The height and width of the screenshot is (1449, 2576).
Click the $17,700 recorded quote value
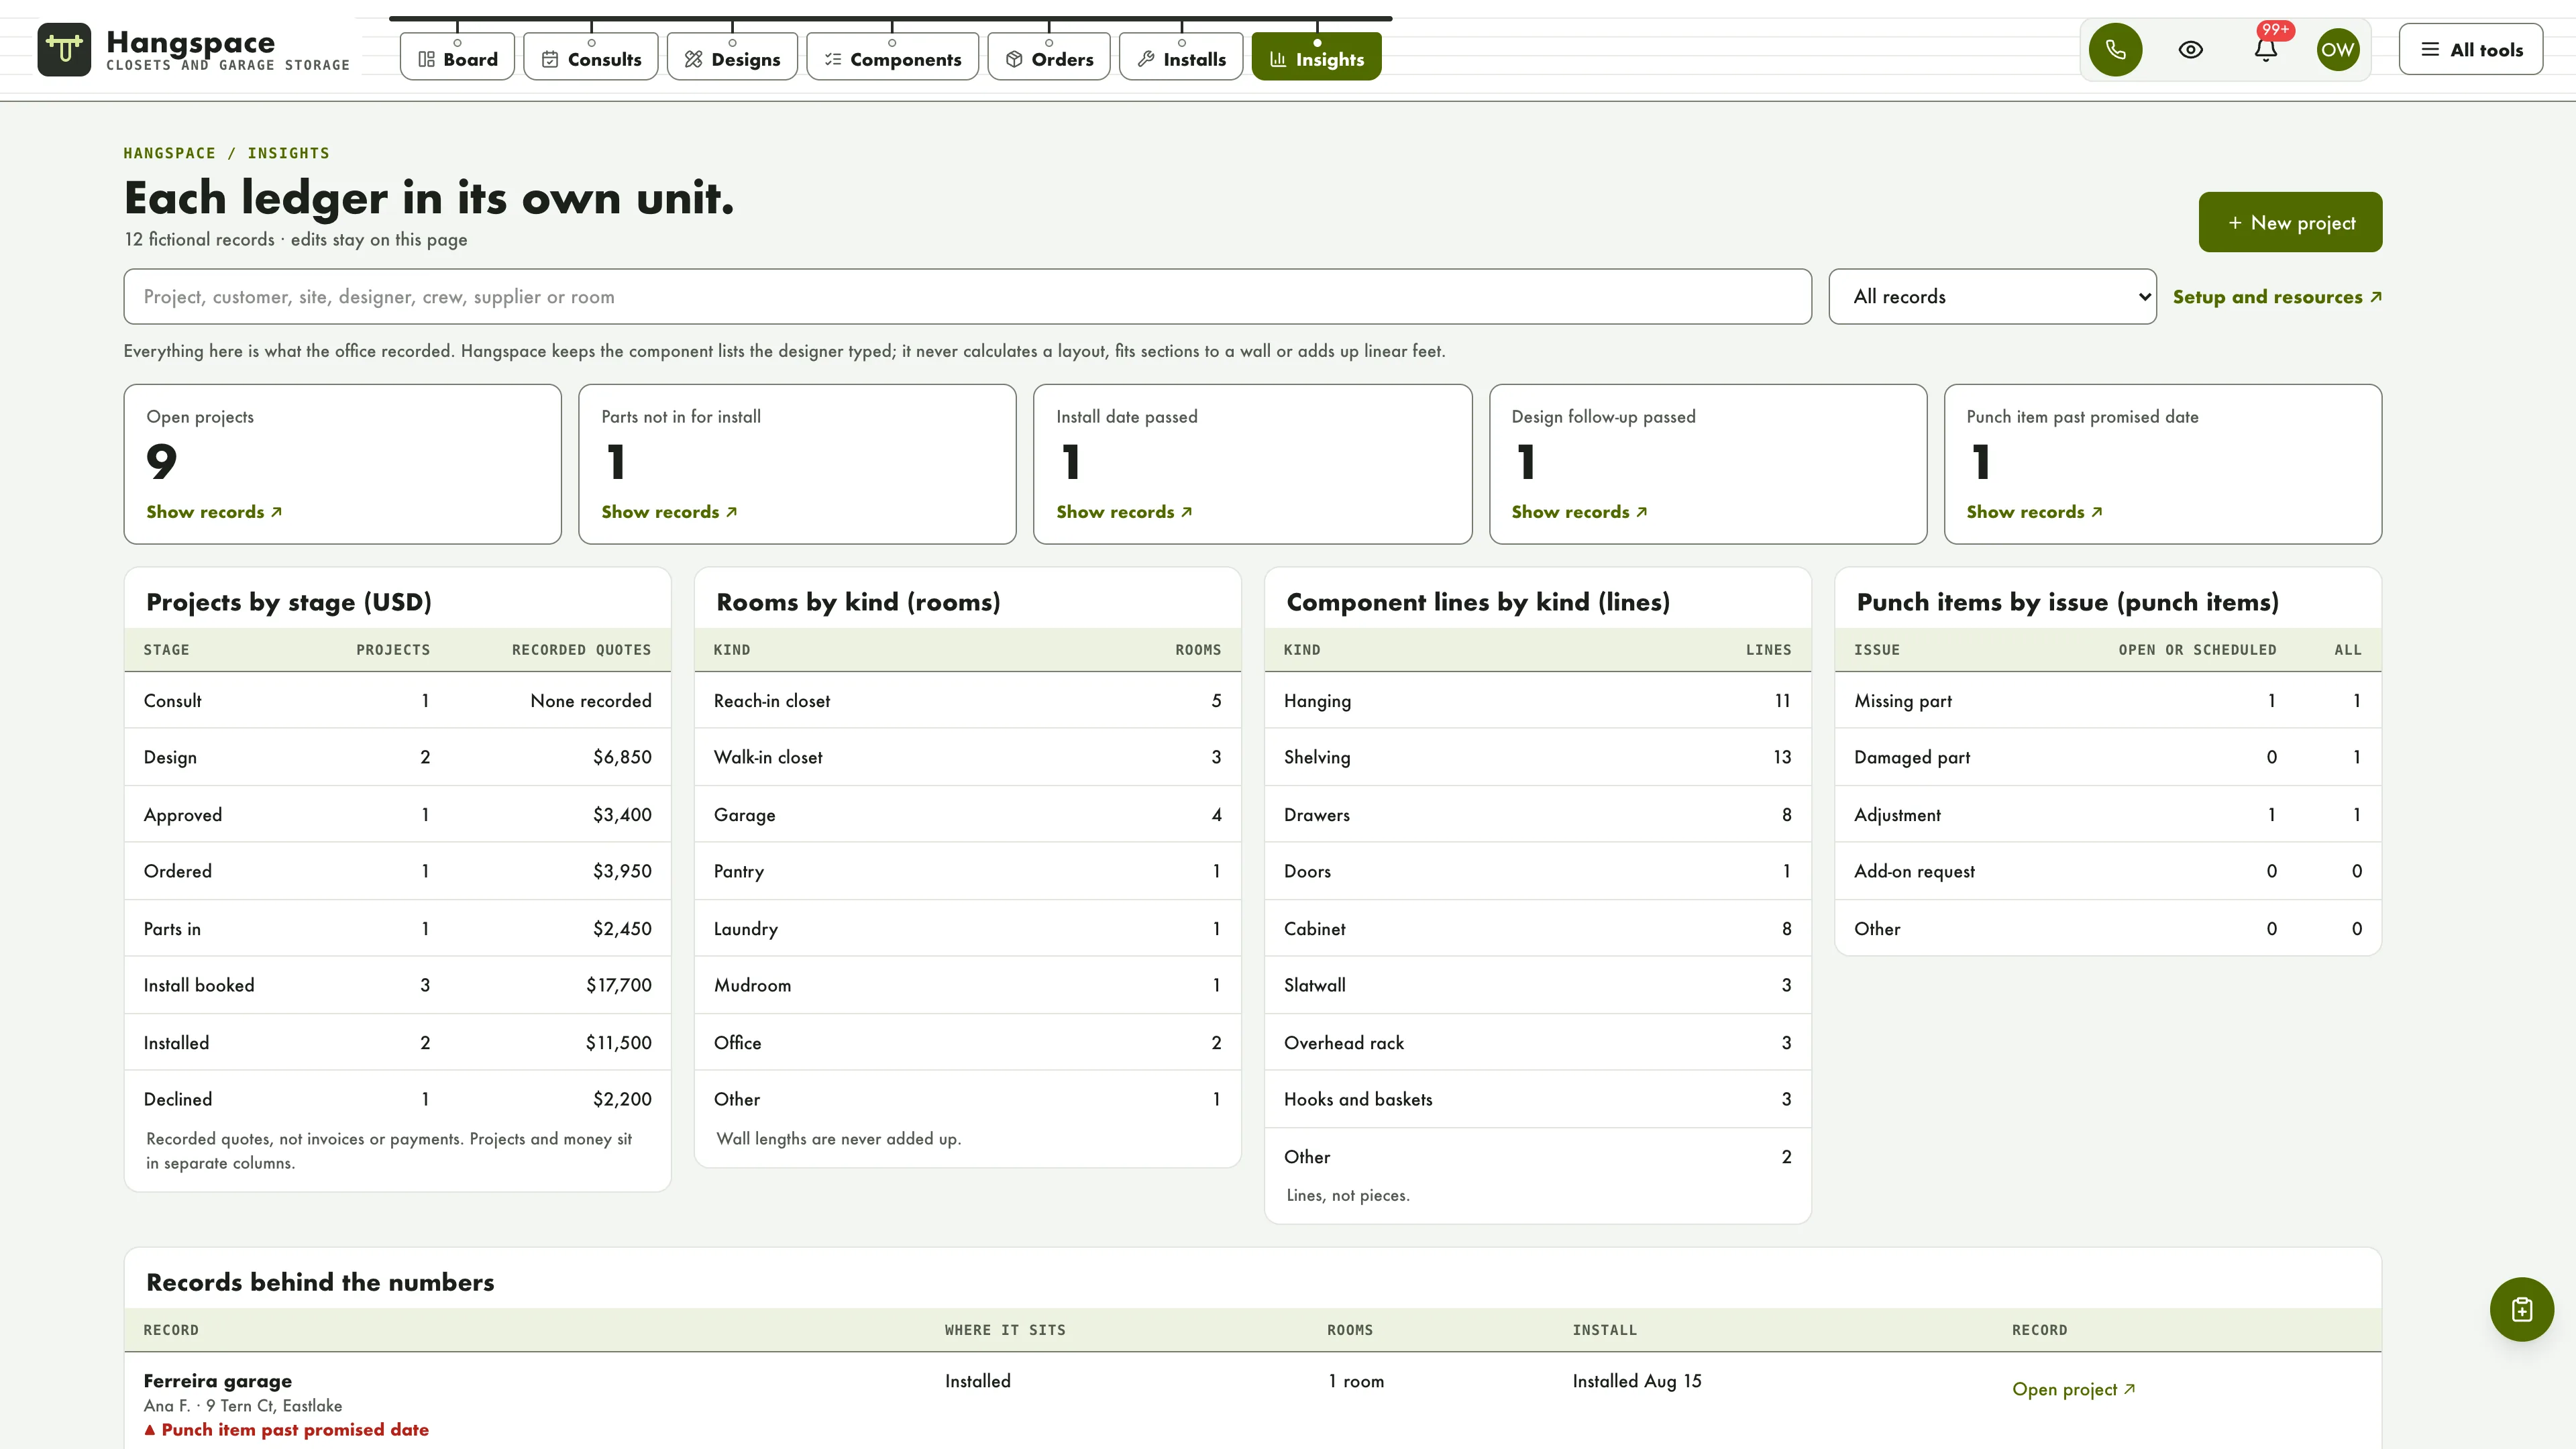618,985
